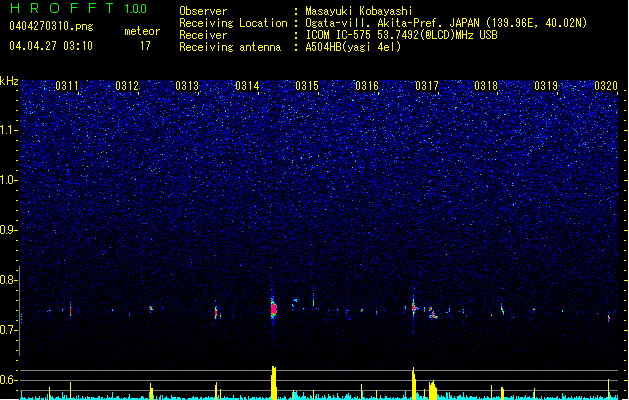Click the red meteor echo below the 0311 label
The width and height of the screenshot is (629, 400).
(x=71, y=311)
